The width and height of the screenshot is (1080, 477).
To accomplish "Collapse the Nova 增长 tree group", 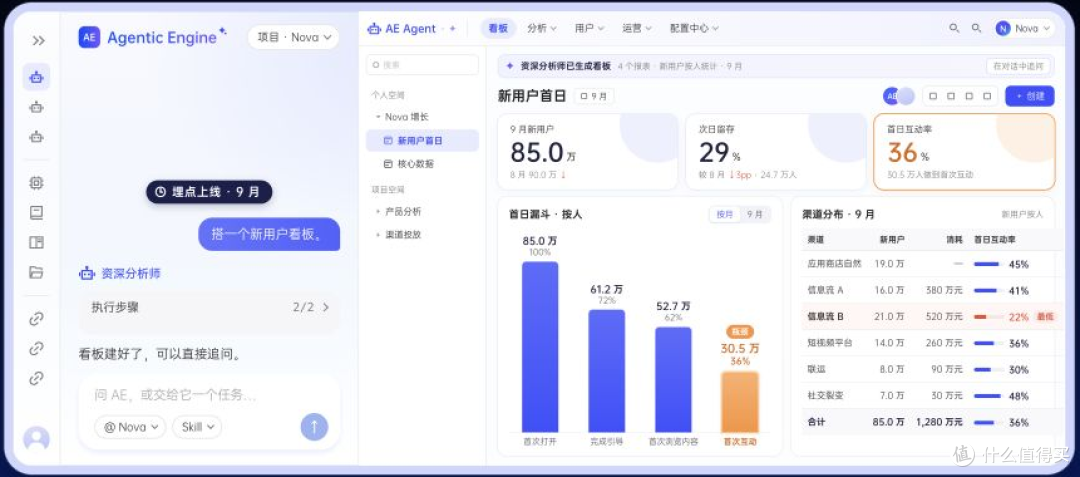I will (x=378, y=117).
